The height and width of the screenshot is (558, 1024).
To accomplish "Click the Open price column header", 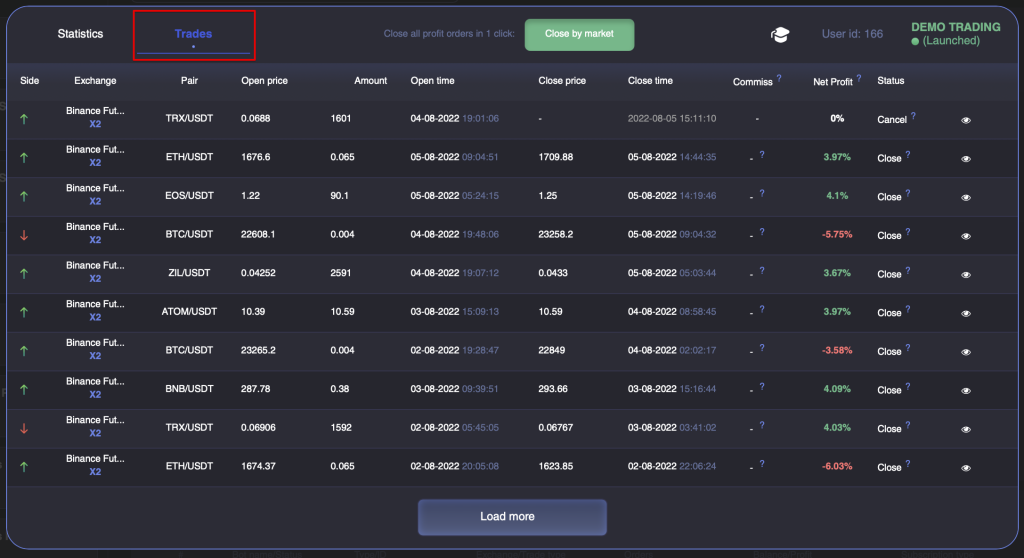I will 264,80.
